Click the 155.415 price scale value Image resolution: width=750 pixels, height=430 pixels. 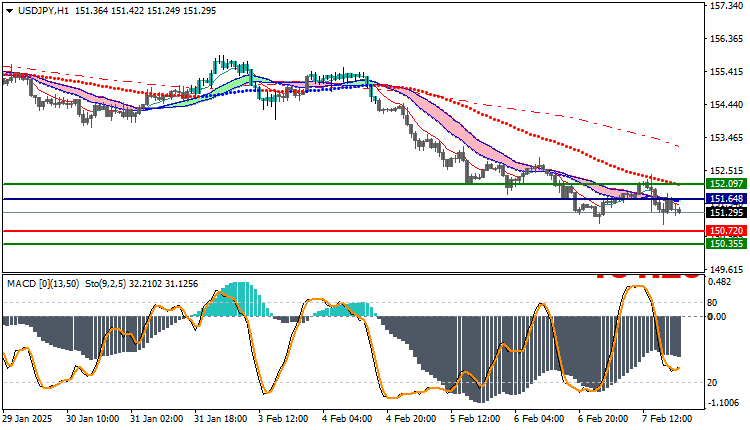727,72
